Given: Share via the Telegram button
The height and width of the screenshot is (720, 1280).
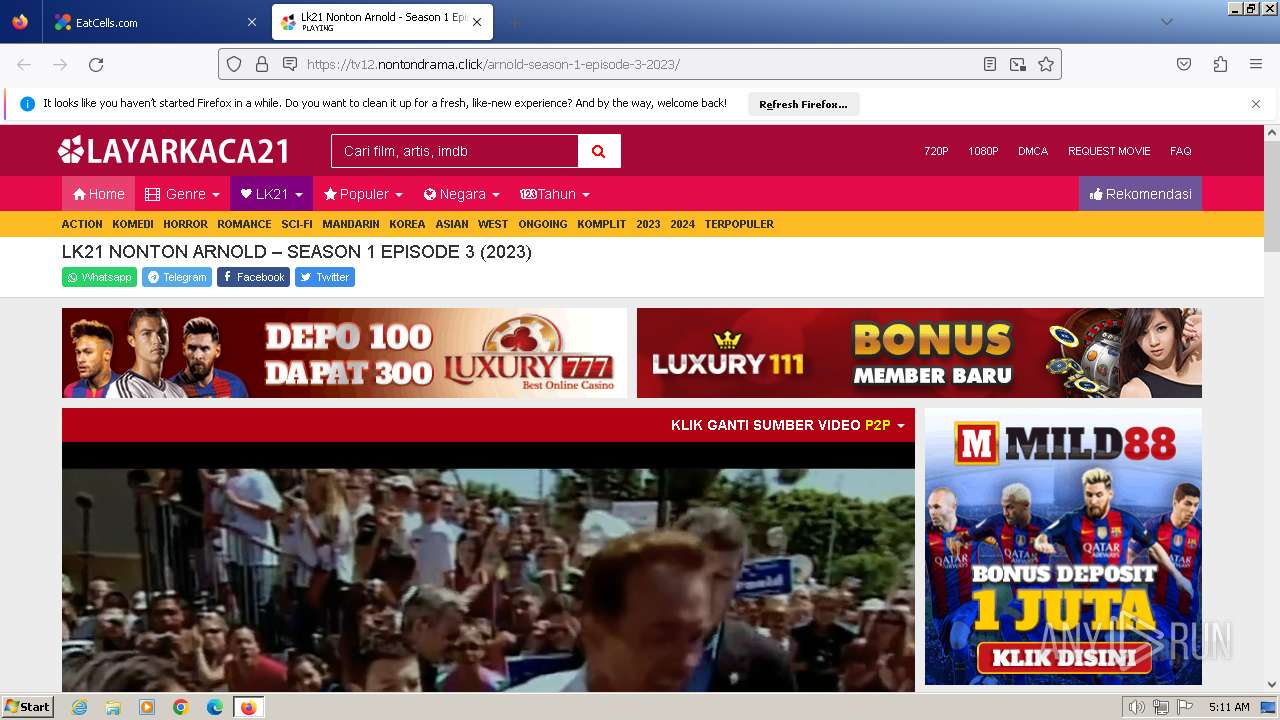Looking at the screenshot, I should click(177, 277).
